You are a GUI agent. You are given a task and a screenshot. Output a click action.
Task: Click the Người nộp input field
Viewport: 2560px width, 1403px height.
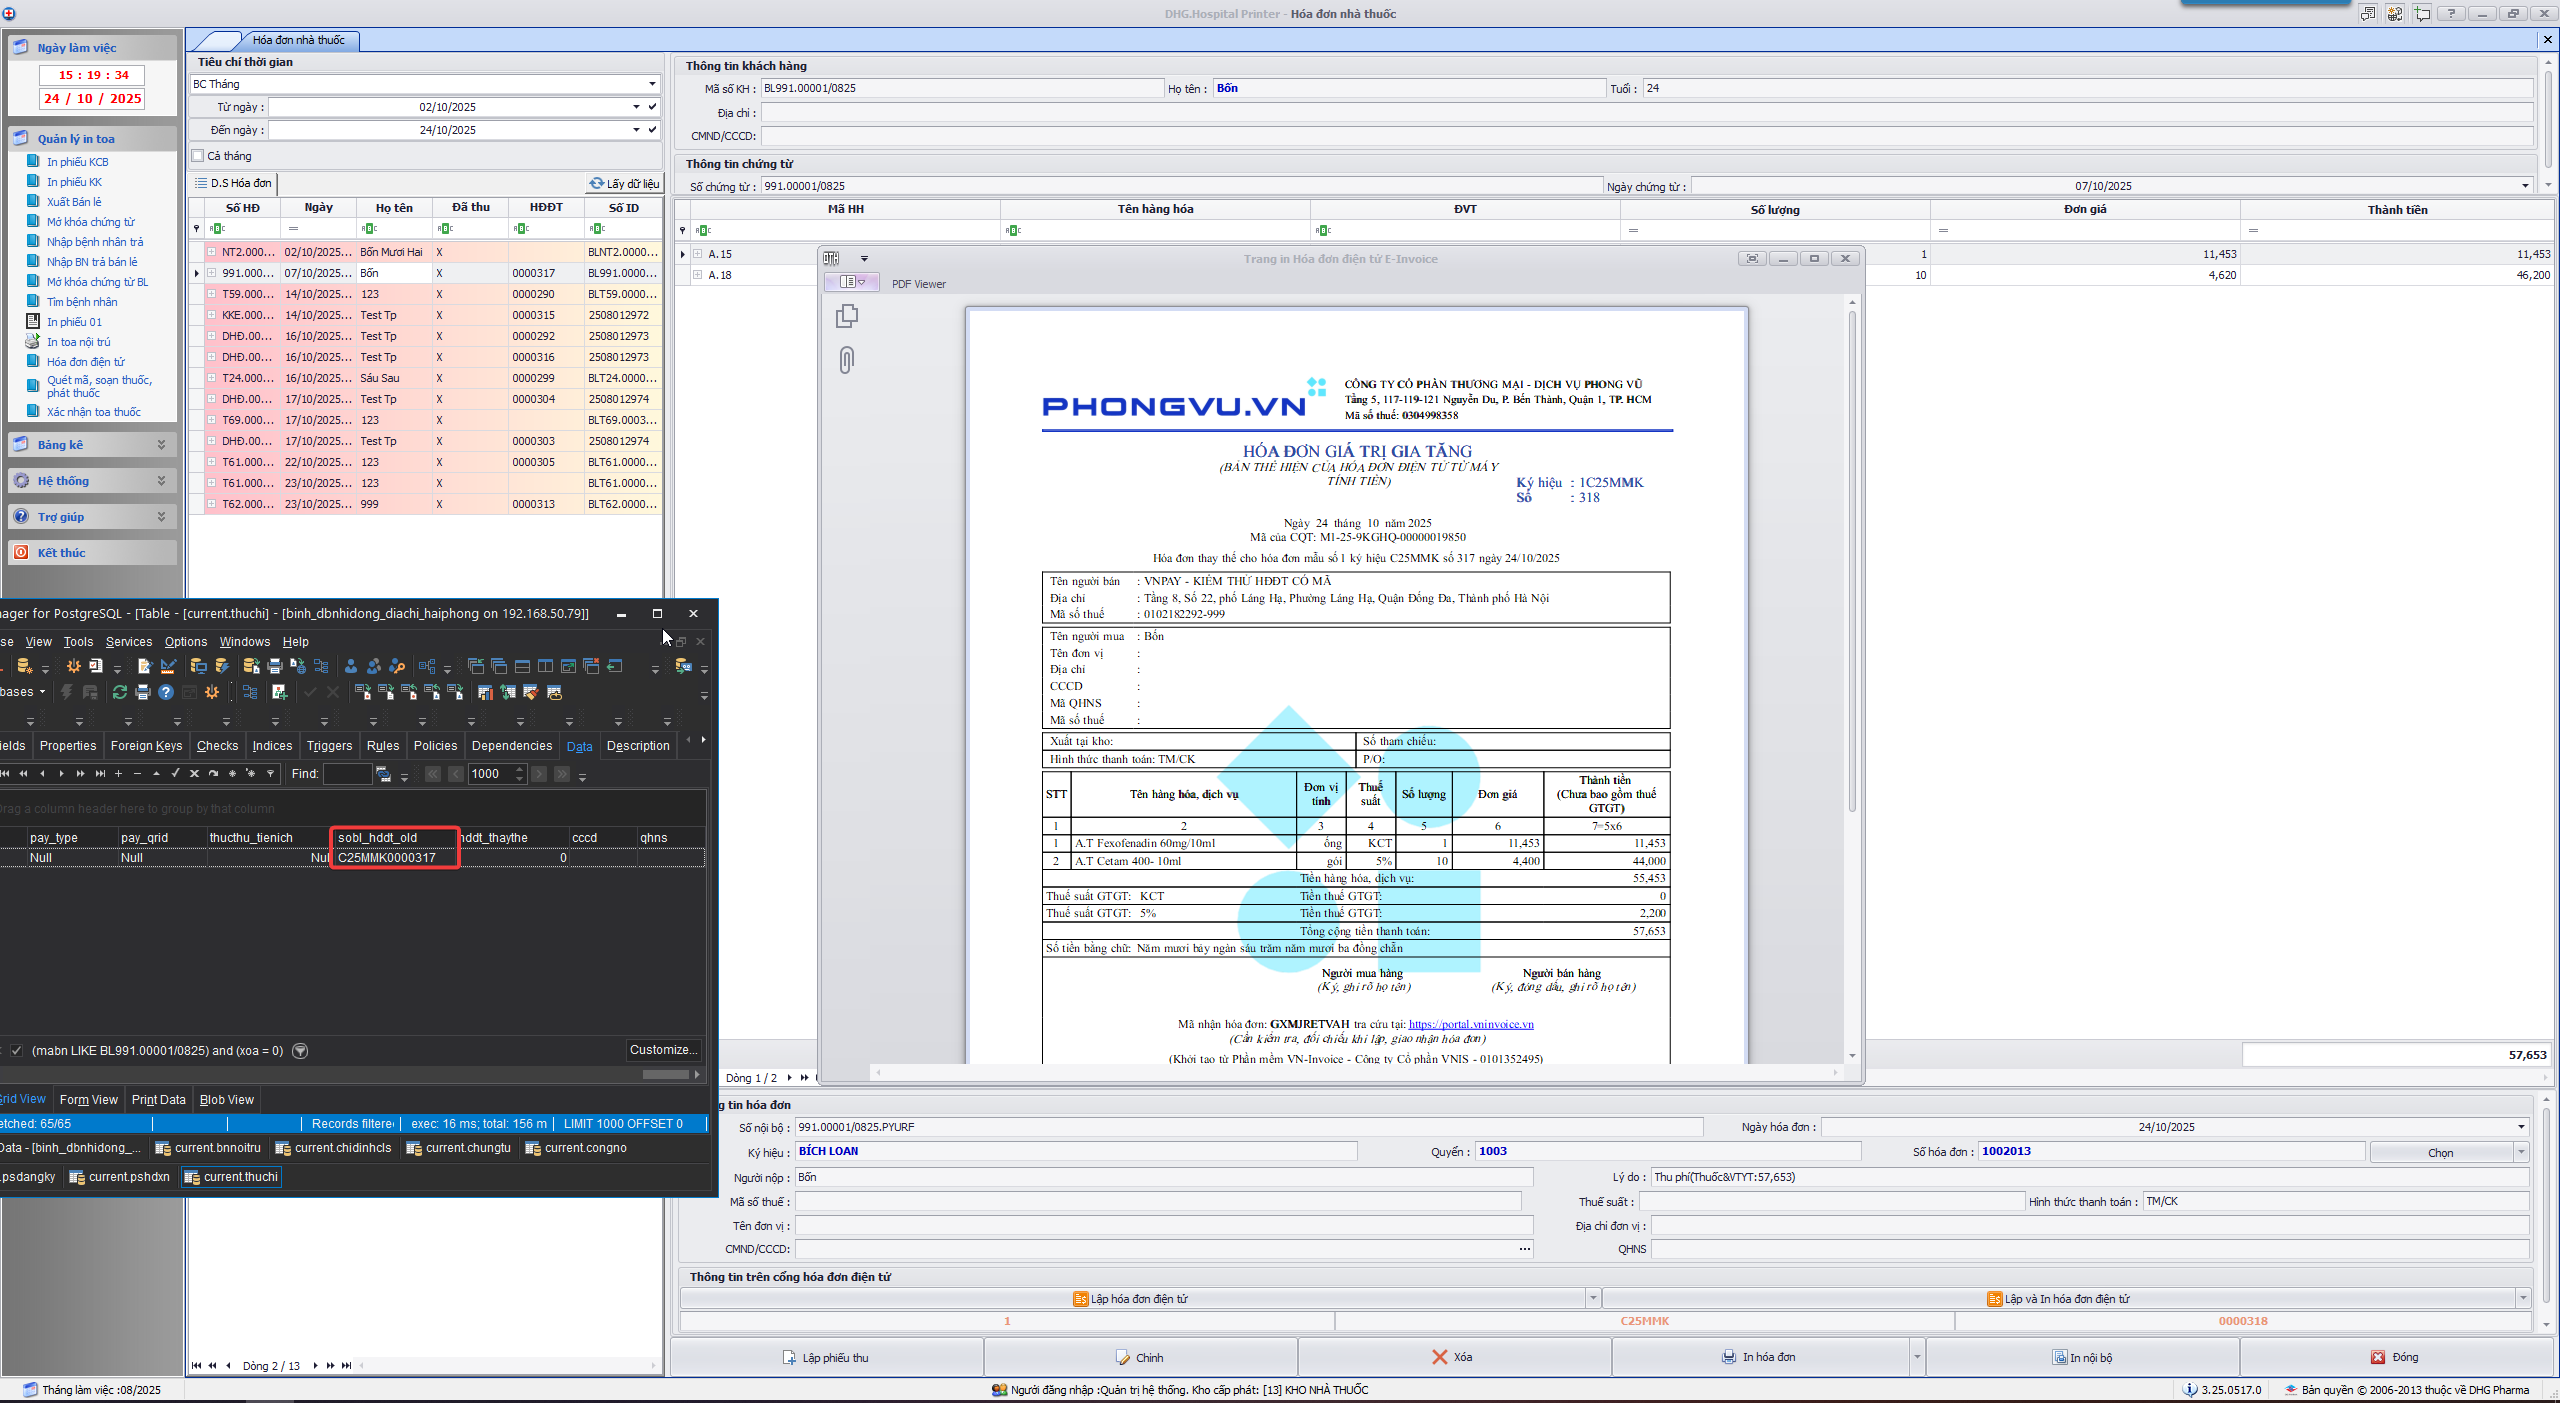click(x=1162, y=1177)
